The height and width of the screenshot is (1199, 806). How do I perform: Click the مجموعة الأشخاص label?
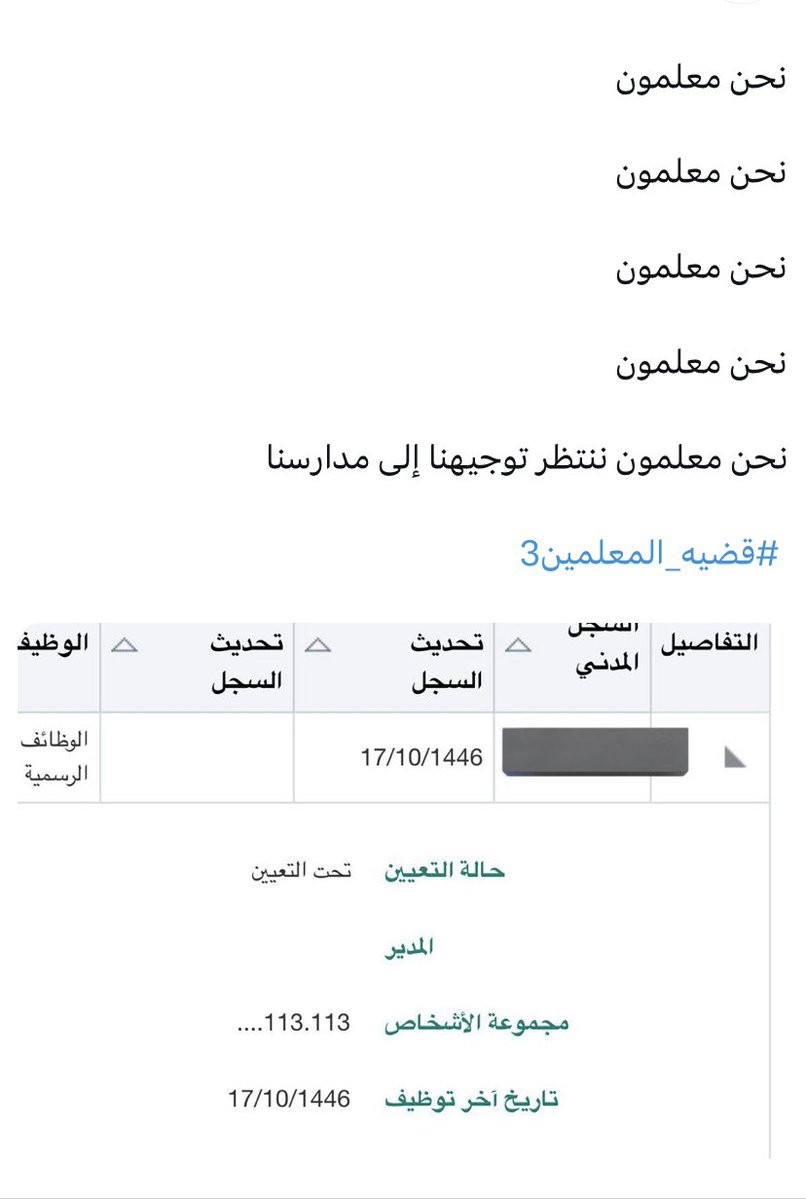coord(476,1023)
